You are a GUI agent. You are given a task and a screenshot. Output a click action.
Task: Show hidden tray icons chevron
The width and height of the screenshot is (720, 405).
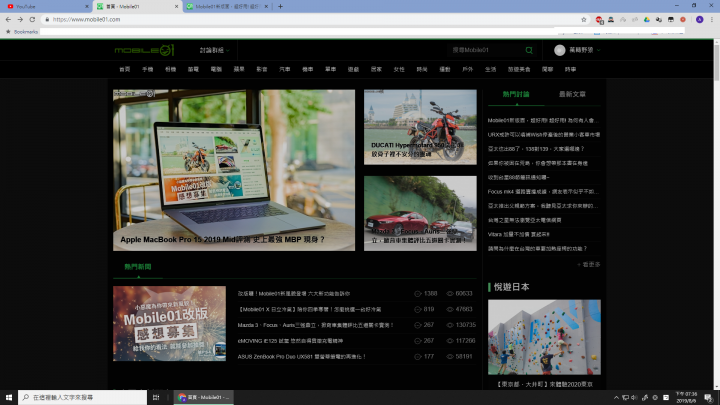pyautogui.click(x=616, y=398)
